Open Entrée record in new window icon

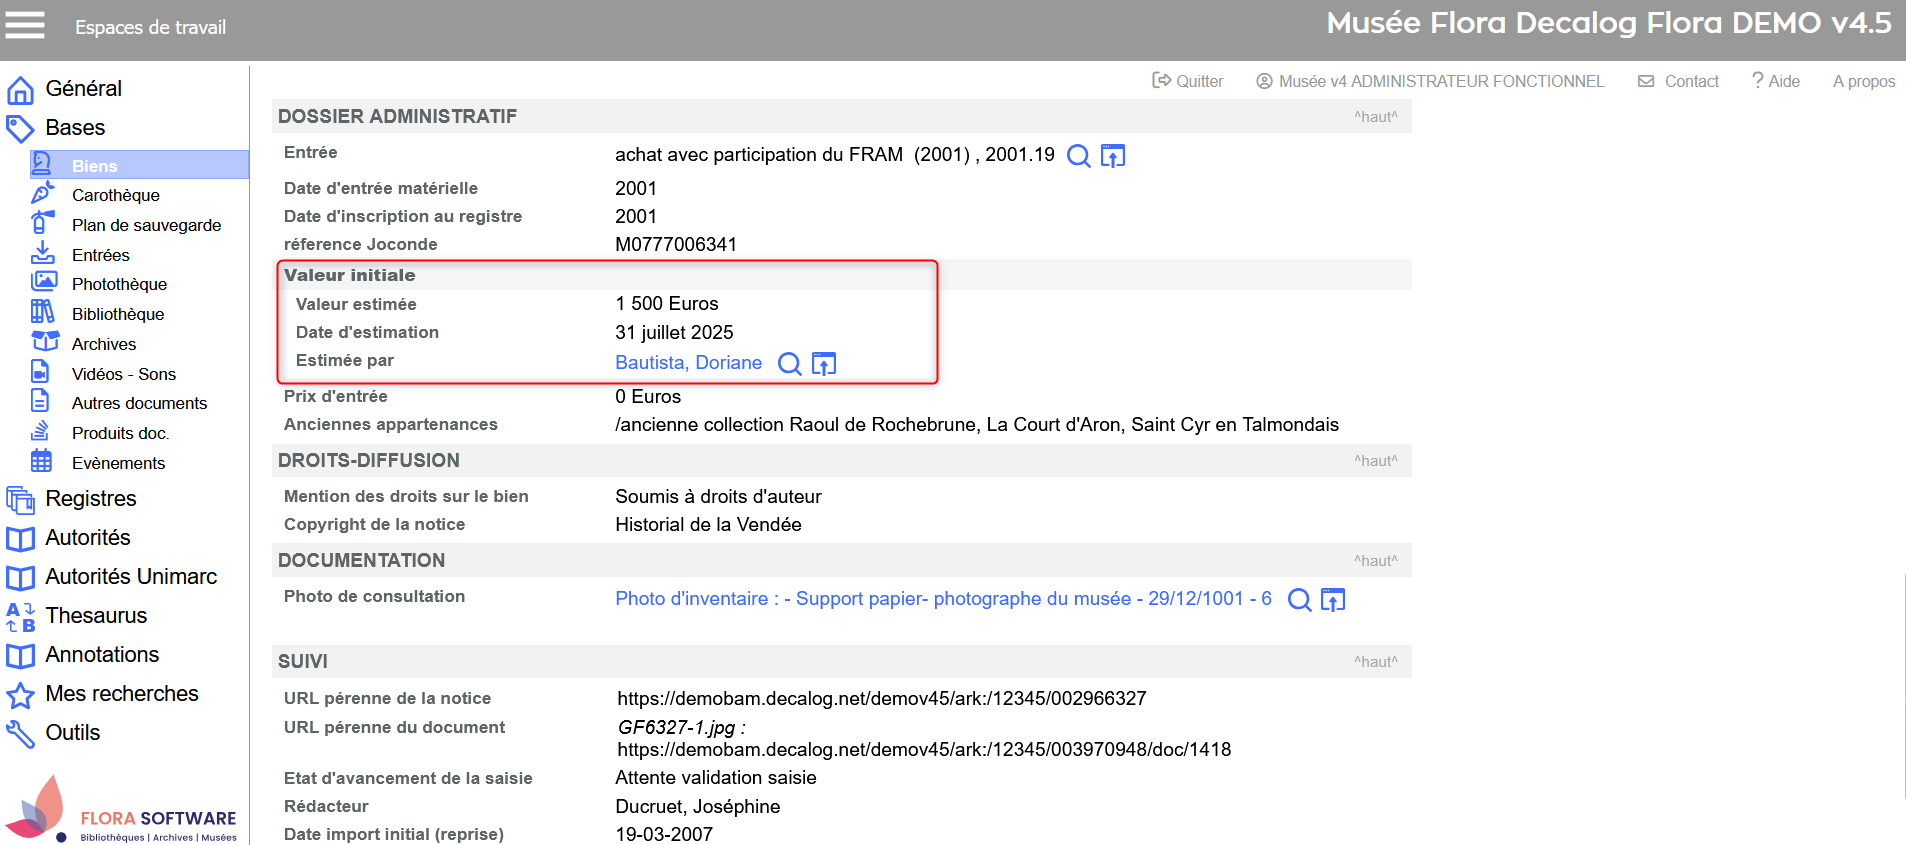tap(1112, 156)
